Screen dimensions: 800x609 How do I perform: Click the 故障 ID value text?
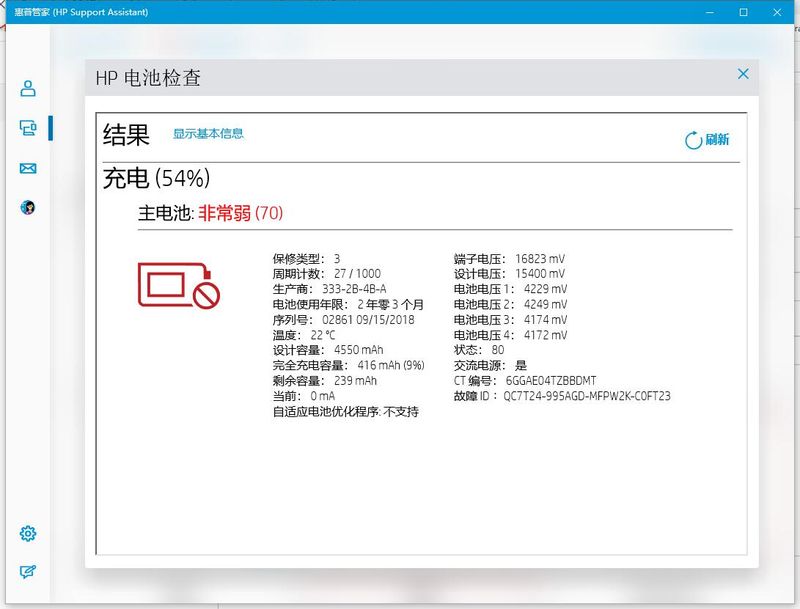[x=588, y=394]
